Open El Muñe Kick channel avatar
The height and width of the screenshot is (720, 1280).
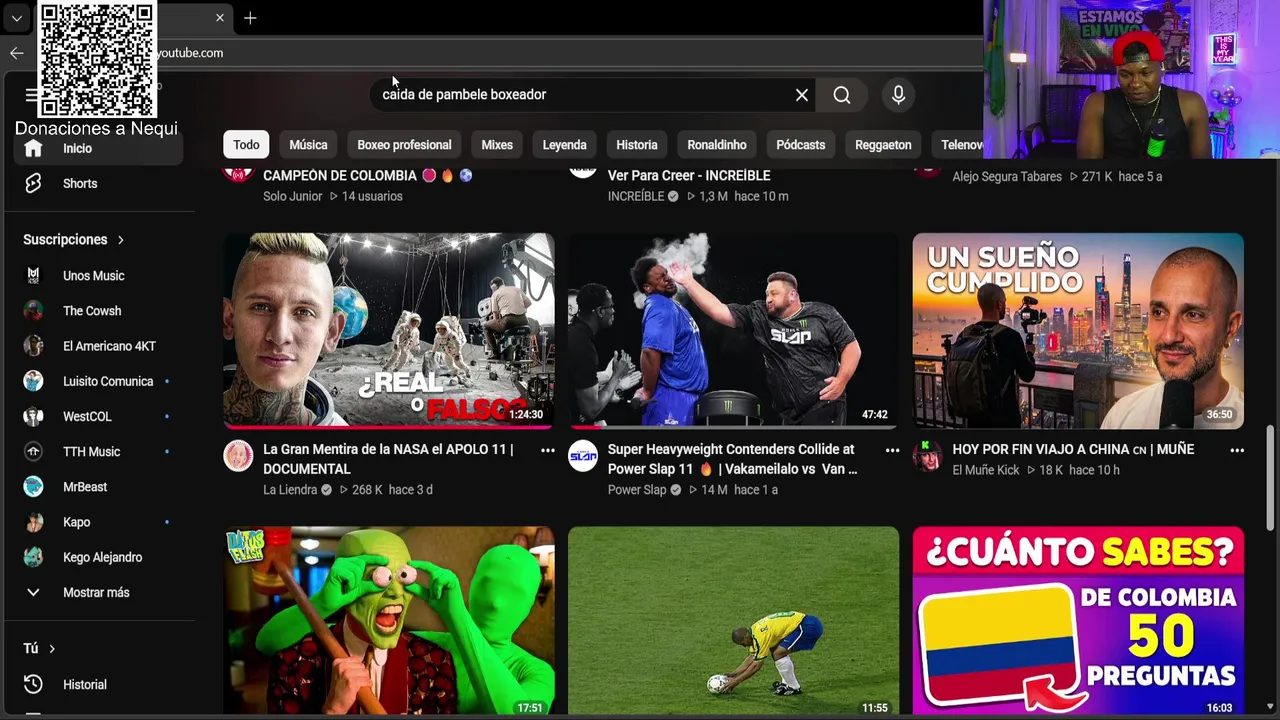[927, 456]
